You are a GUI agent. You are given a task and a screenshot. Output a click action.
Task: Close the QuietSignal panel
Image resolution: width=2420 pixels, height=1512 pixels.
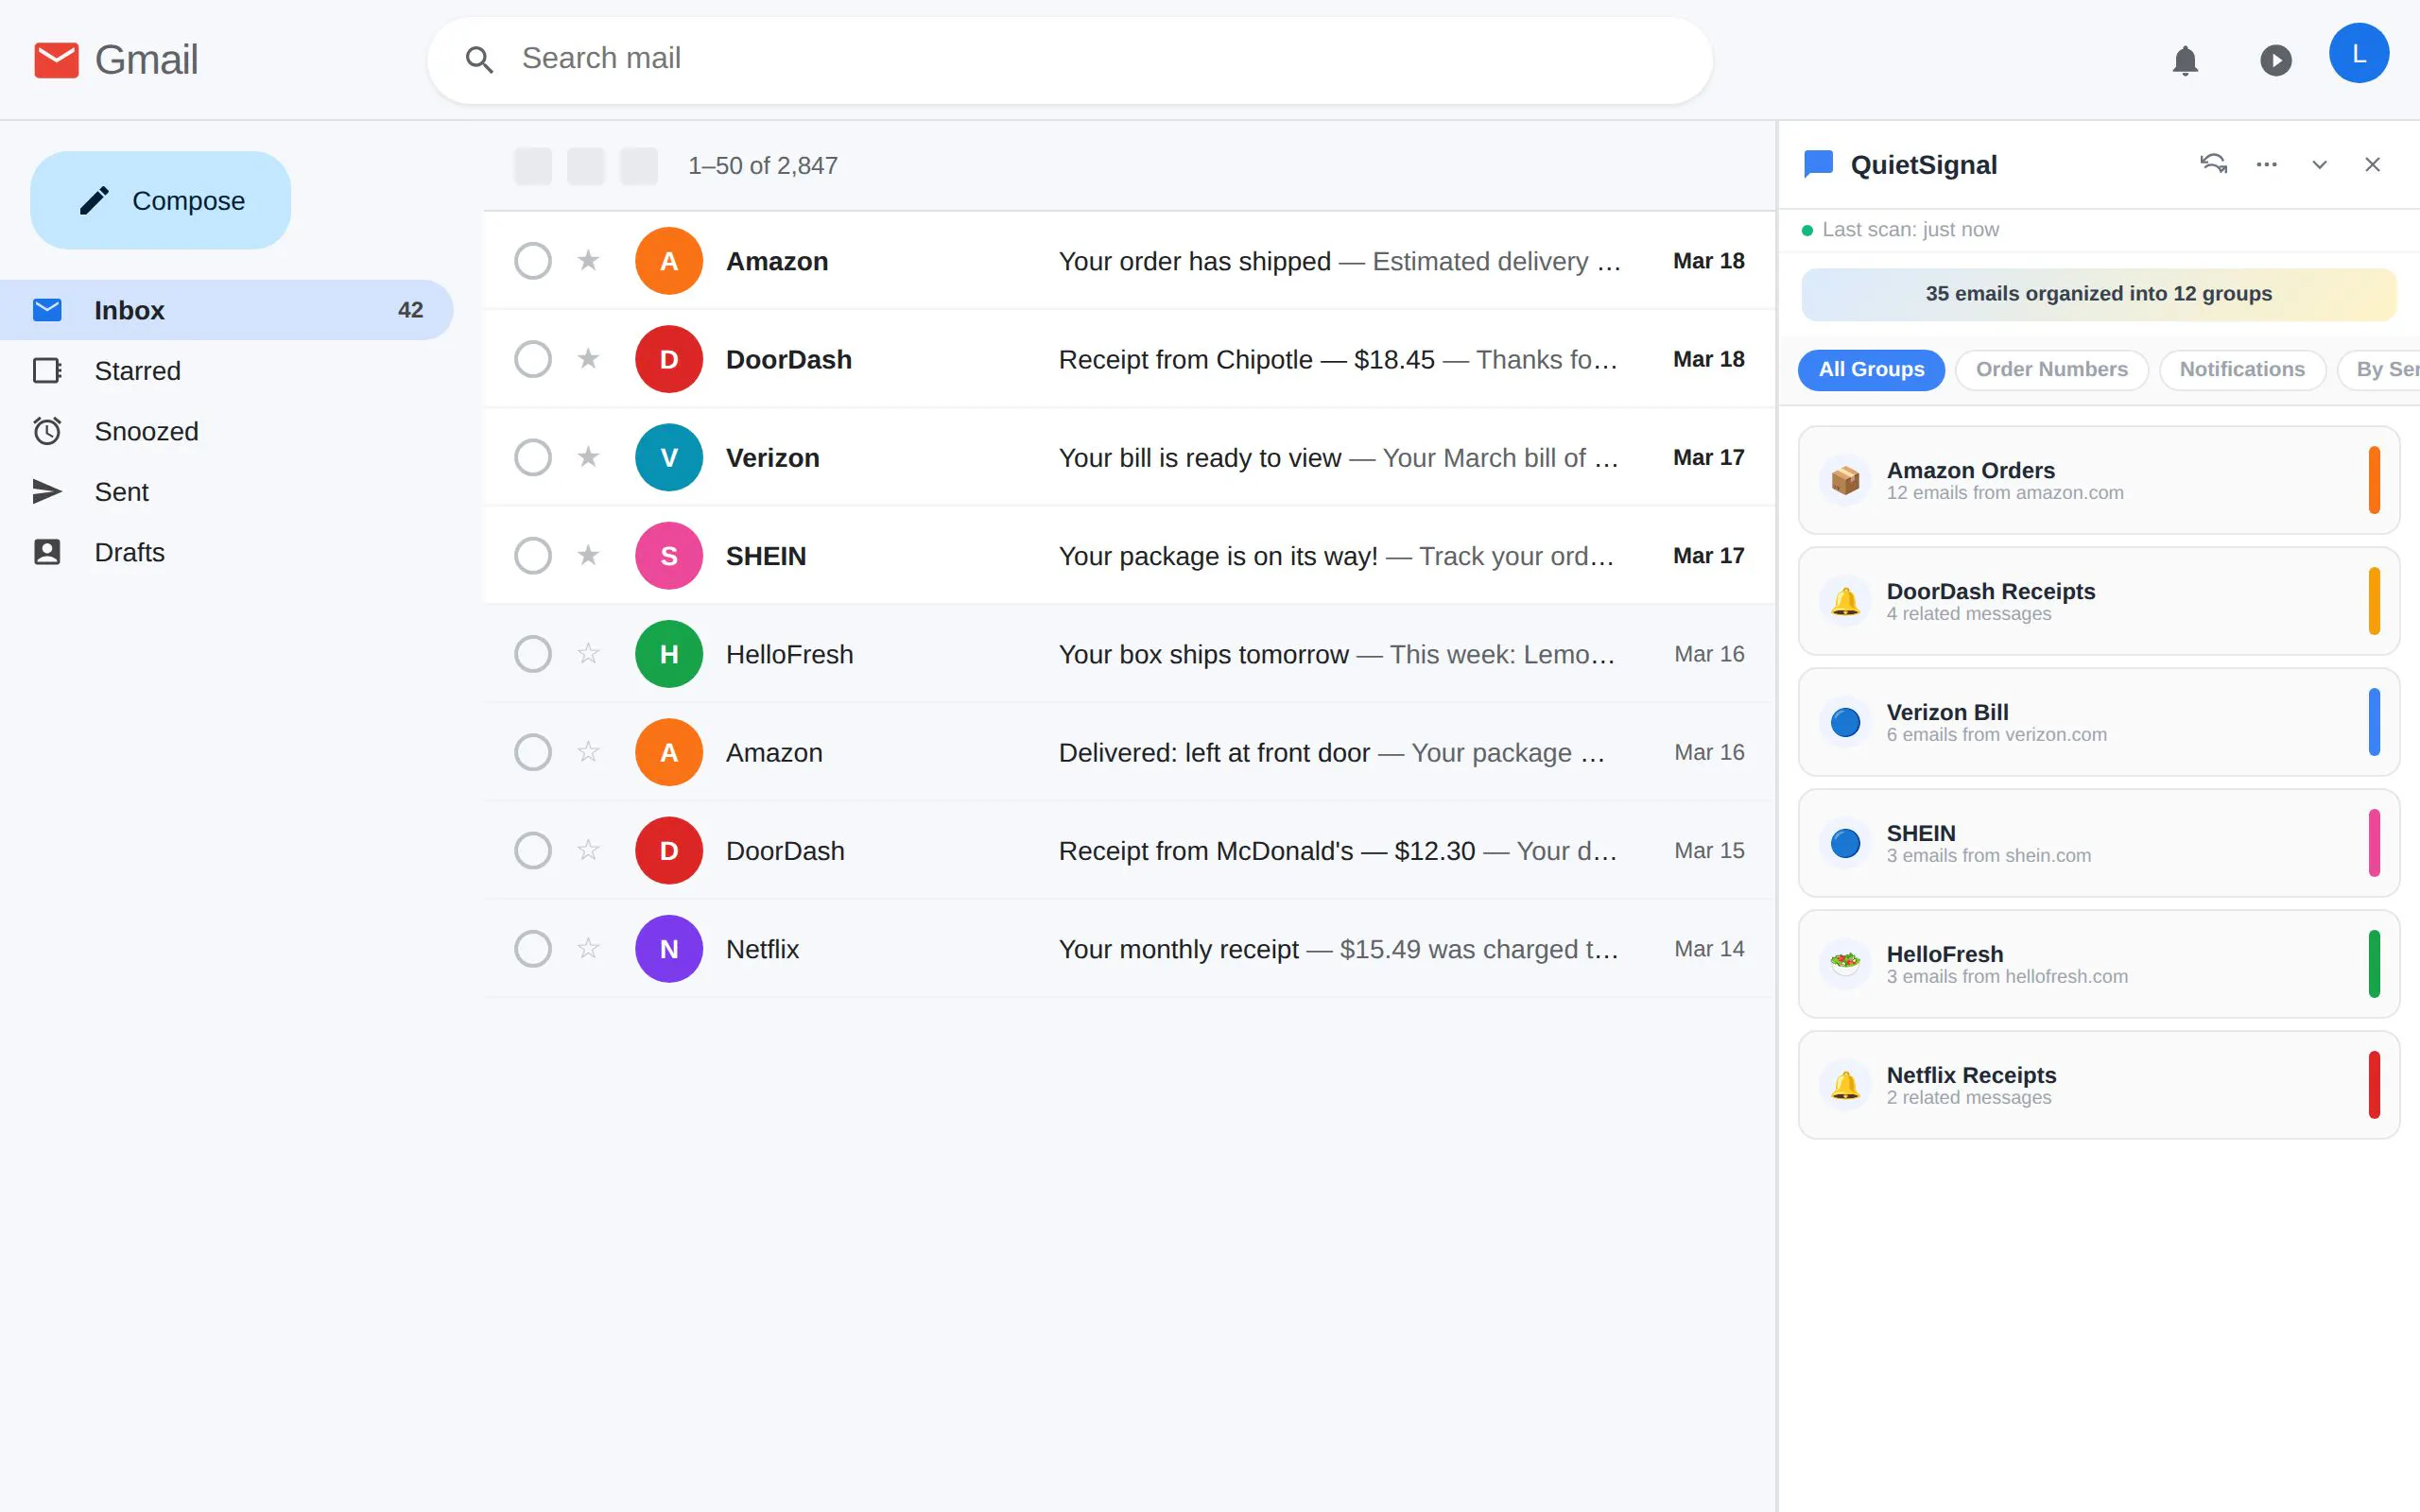(x=2372, y=164)
